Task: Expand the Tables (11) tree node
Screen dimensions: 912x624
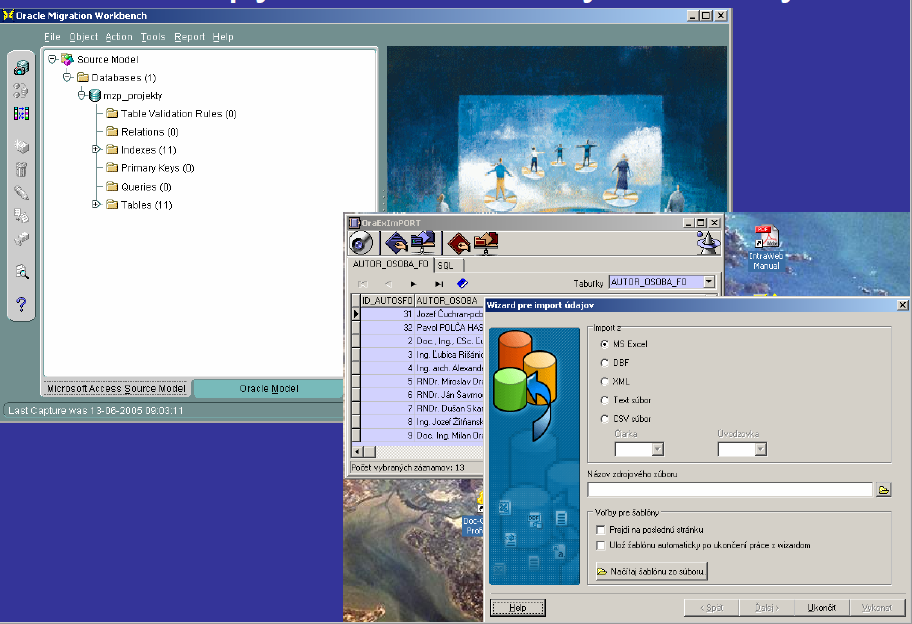Action: pos(97,205)
